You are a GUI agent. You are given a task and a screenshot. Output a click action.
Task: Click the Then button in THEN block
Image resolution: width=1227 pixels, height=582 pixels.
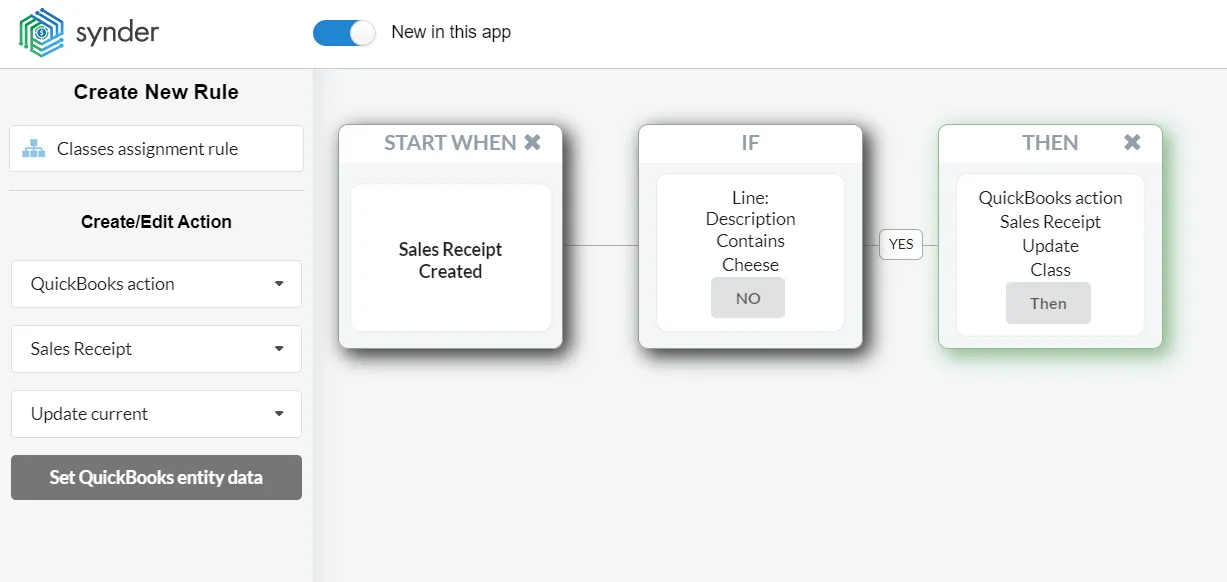(x=1048, y=303)
